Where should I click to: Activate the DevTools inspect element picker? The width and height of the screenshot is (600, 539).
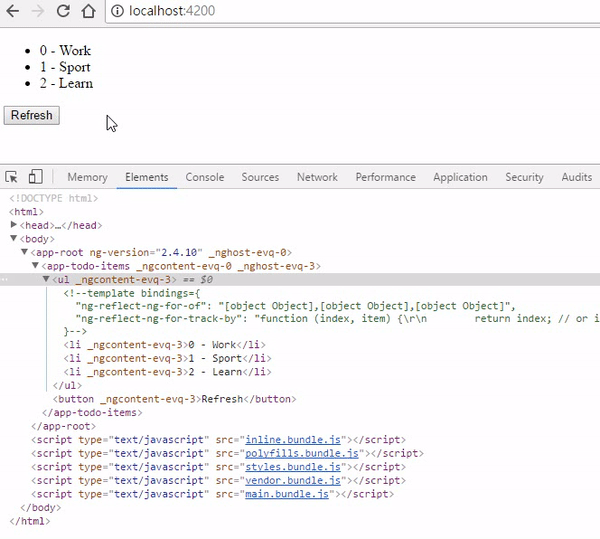pos(11,177)
